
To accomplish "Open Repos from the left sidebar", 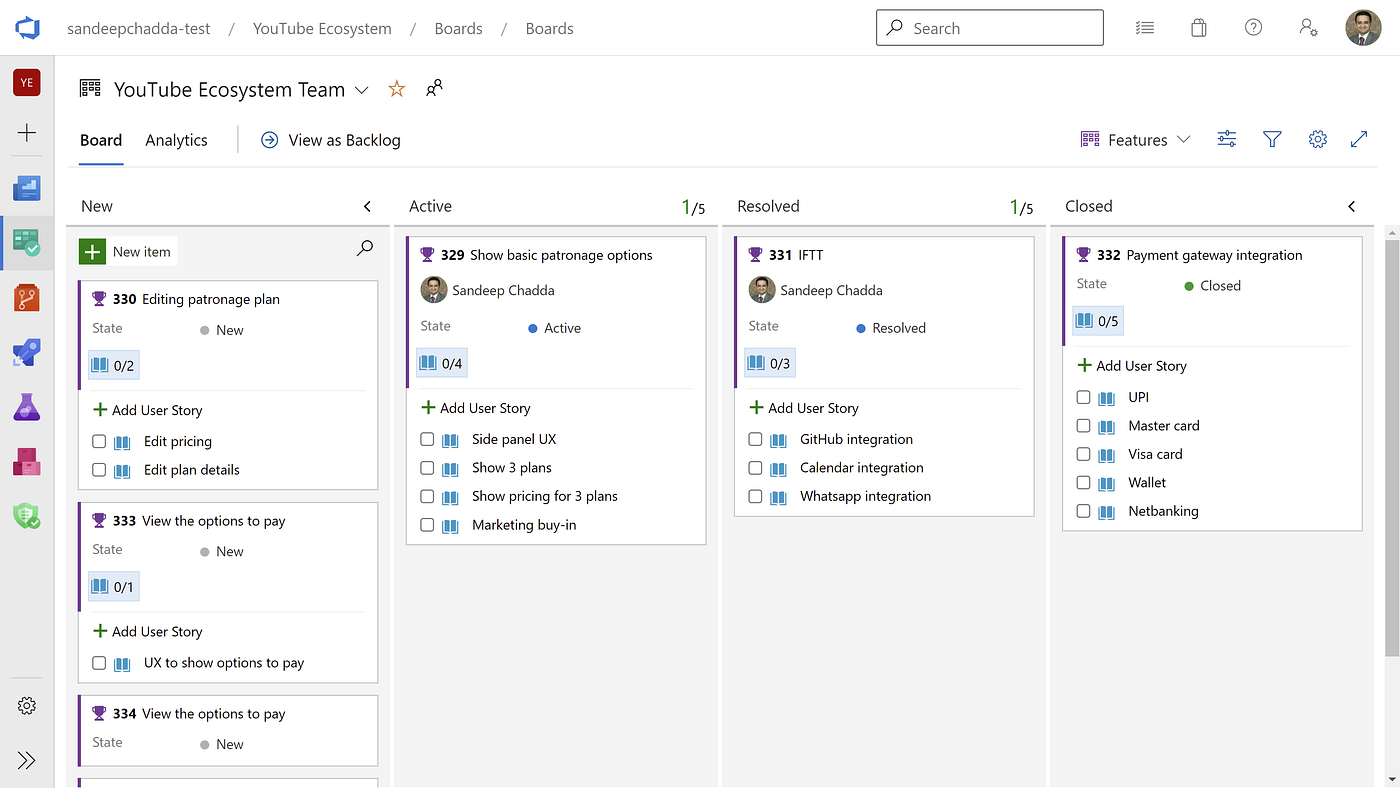I will pos(27,297).
